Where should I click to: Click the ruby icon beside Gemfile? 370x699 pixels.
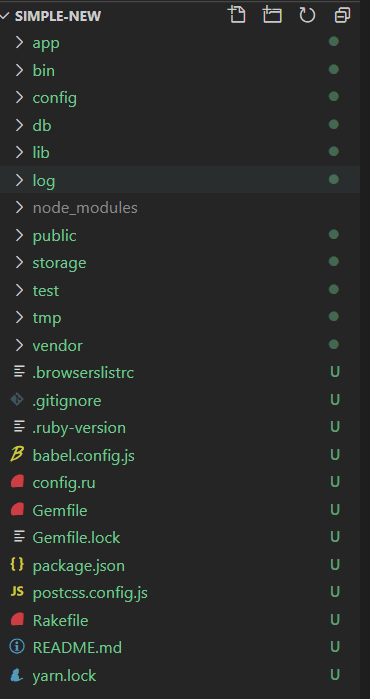(17, 510)
